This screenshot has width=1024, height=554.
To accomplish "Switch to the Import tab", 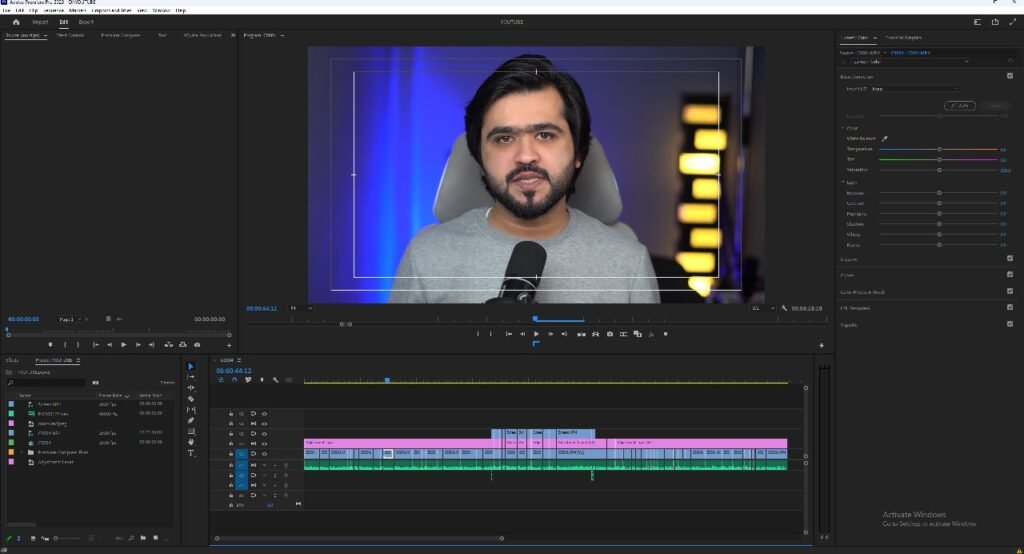I will [x=40, y=22].
